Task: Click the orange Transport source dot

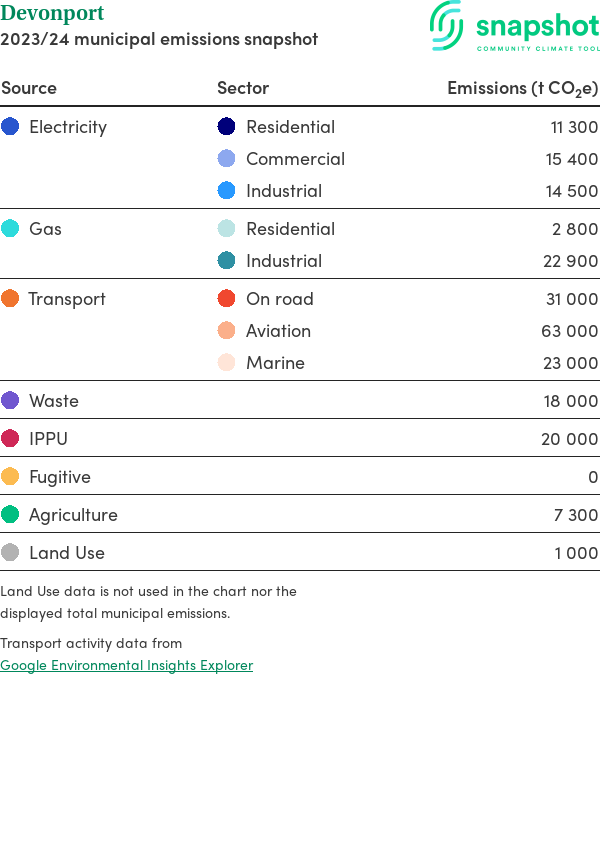Action: tap(10, 299)
